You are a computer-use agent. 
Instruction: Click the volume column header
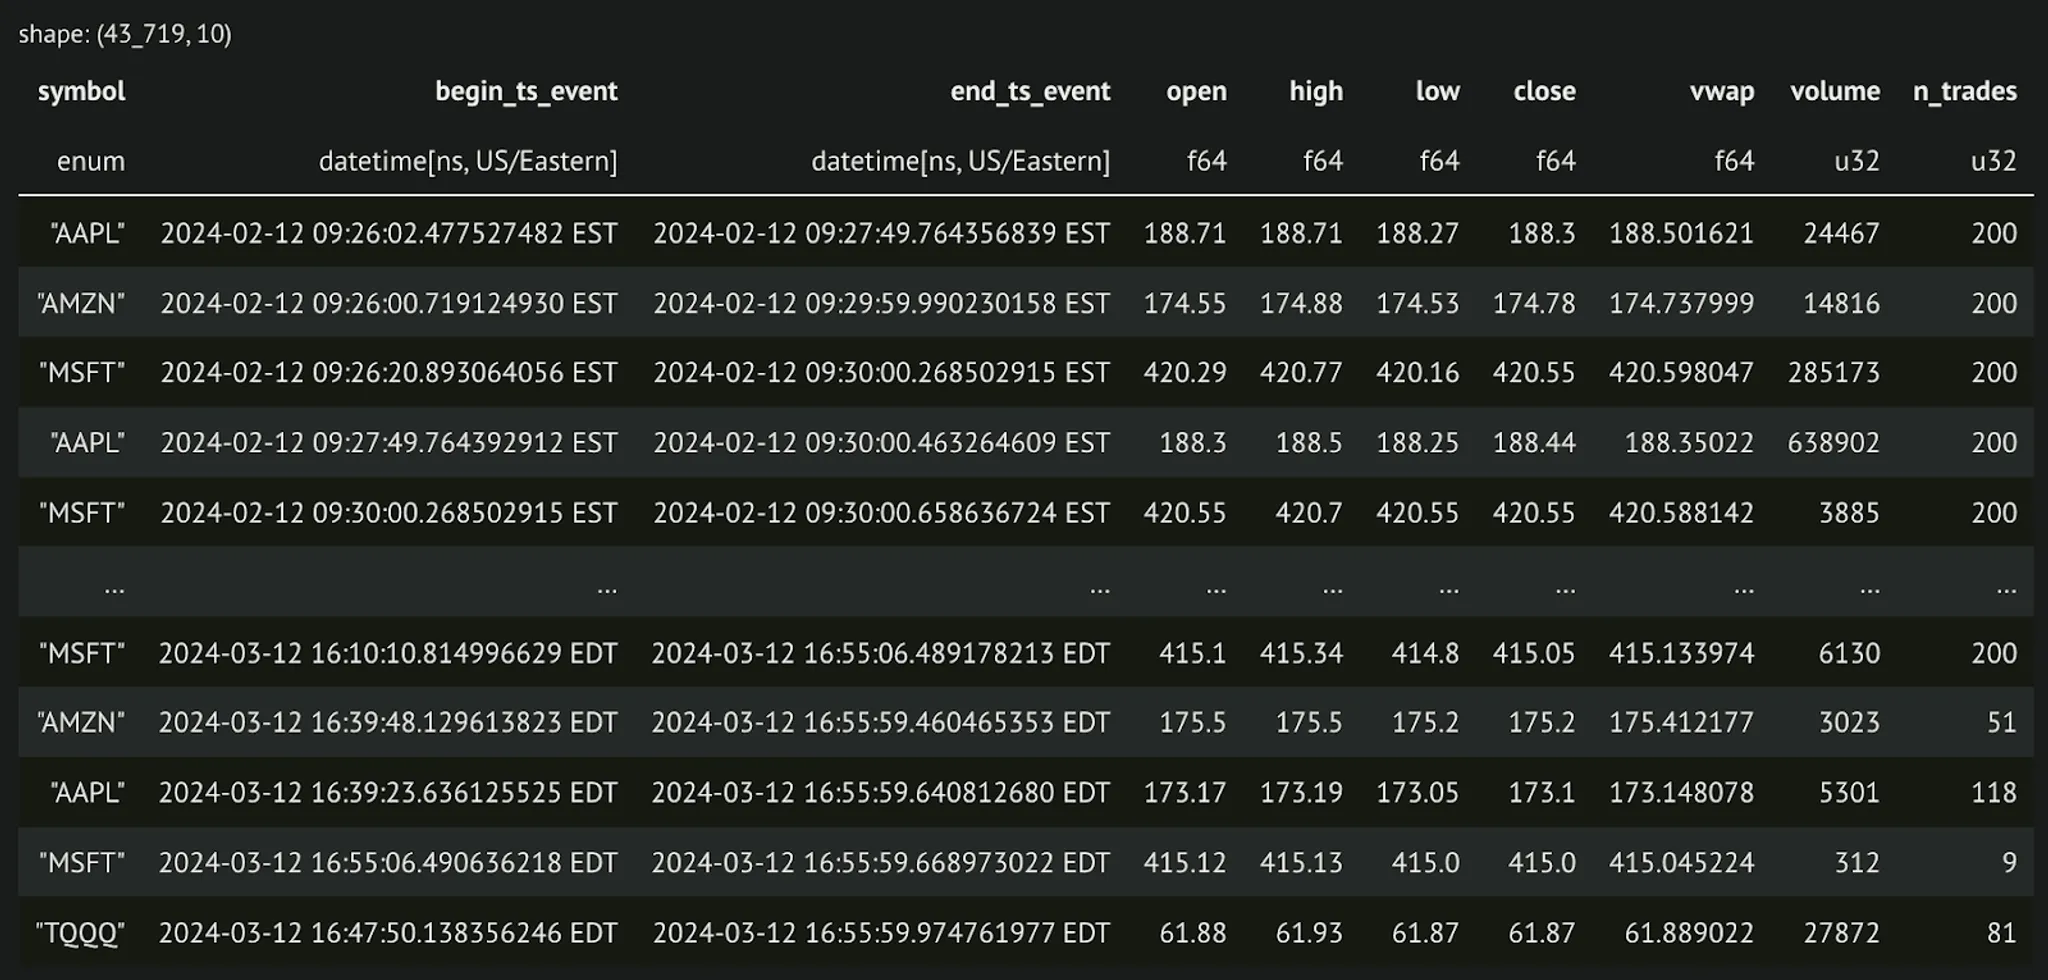click(x=1835, y=91)
